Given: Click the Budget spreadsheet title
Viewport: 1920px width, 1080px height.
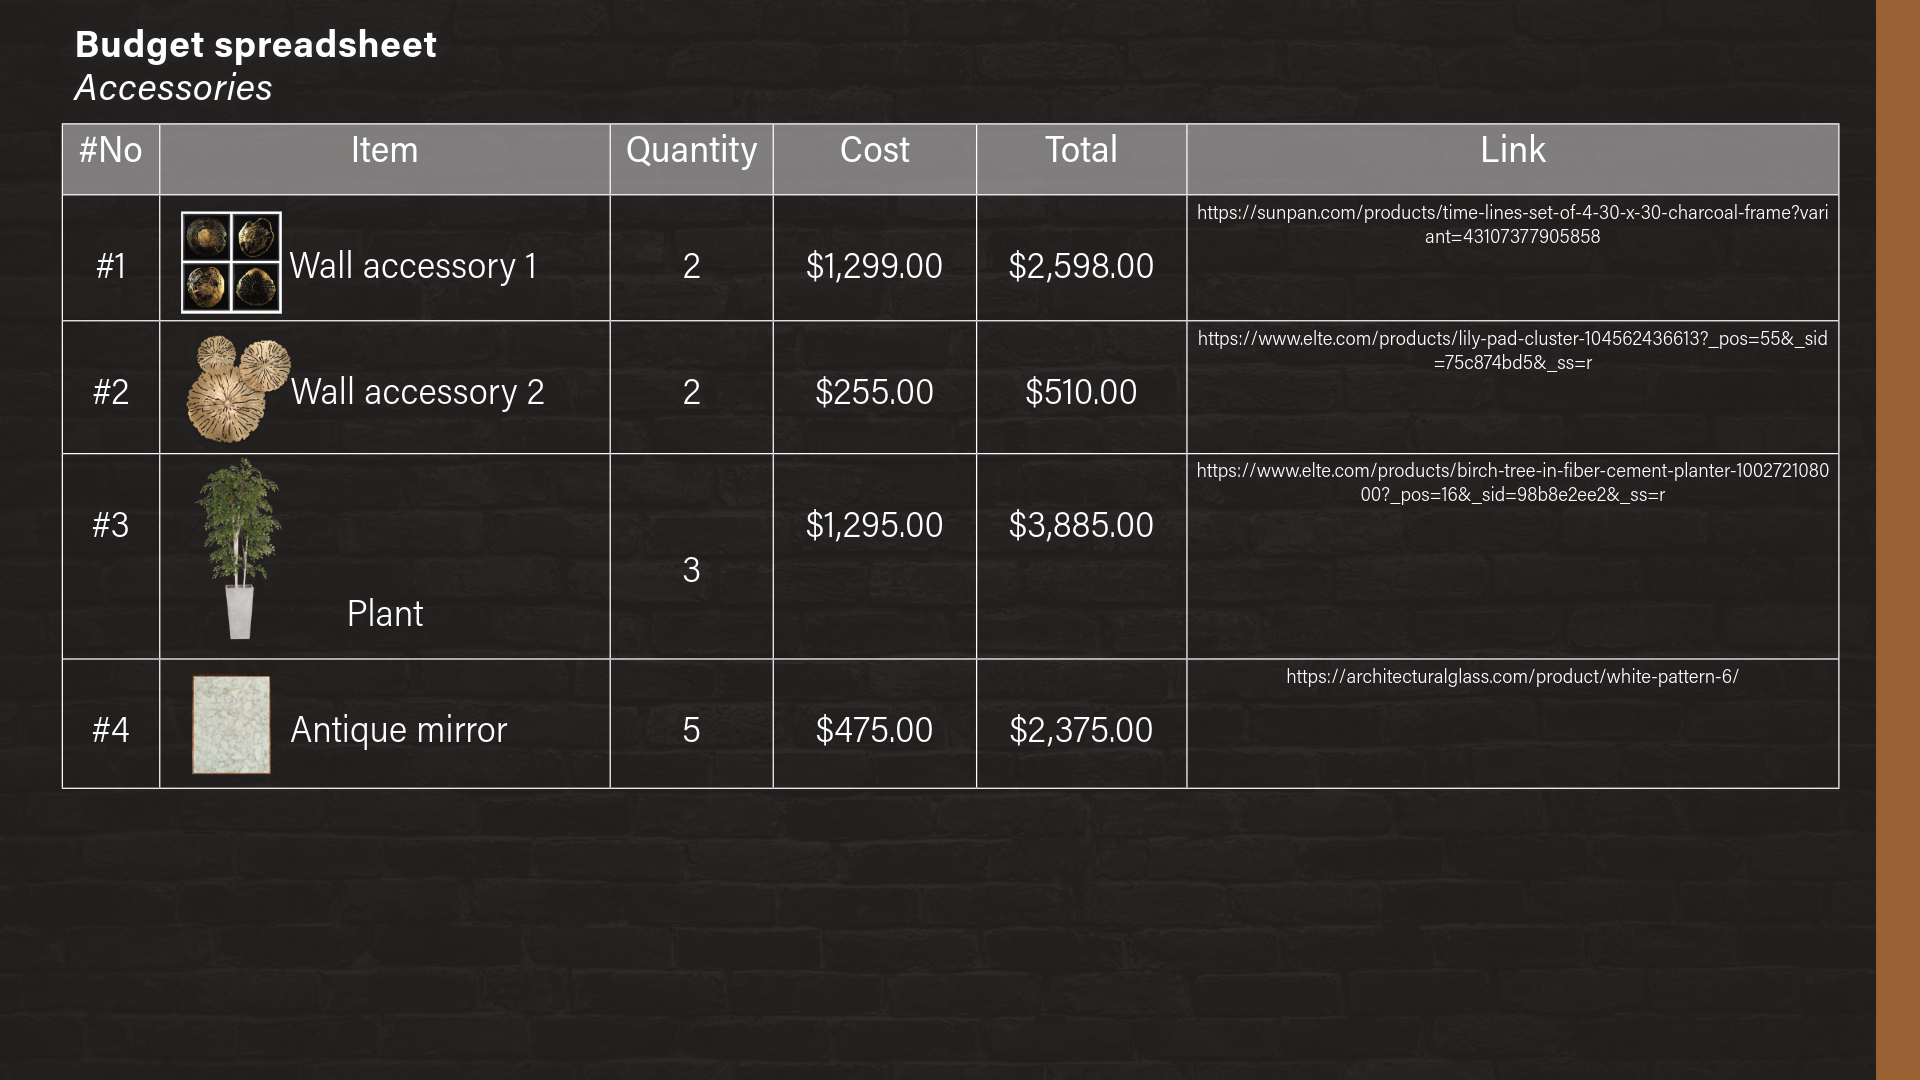Looking at the screenshot, I should tap(256, 44).
